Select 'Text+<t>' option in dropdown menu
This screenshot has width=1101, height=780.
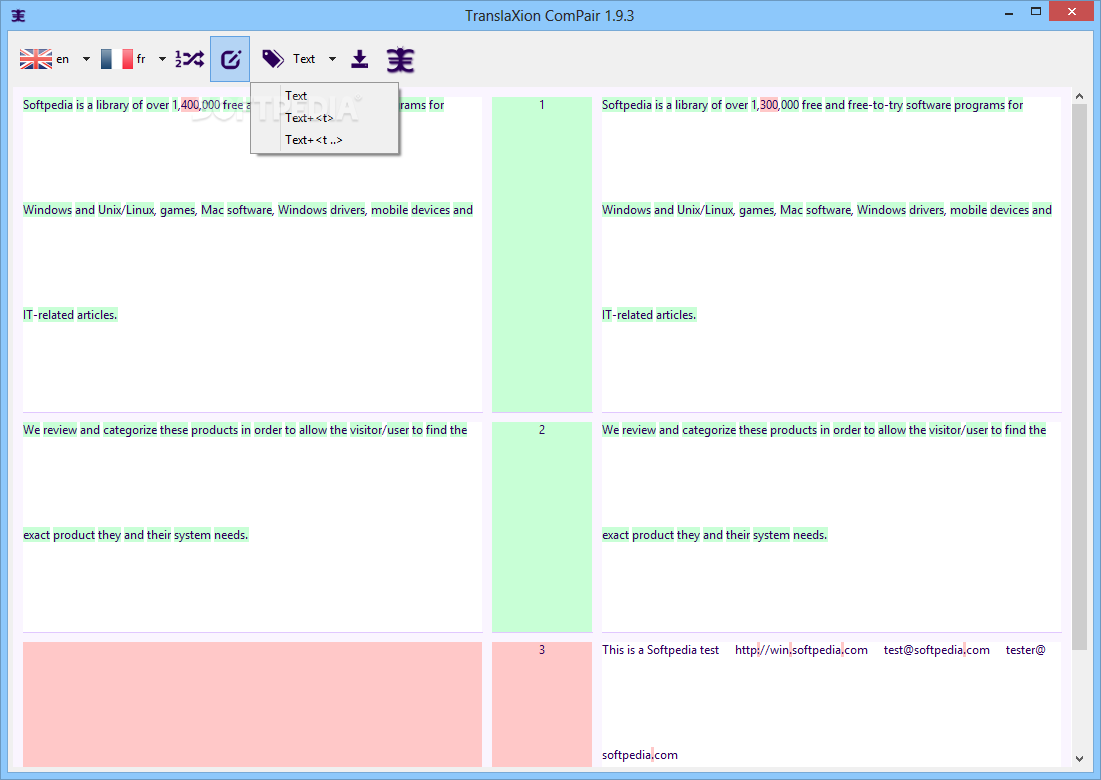[x=324, y=118]
